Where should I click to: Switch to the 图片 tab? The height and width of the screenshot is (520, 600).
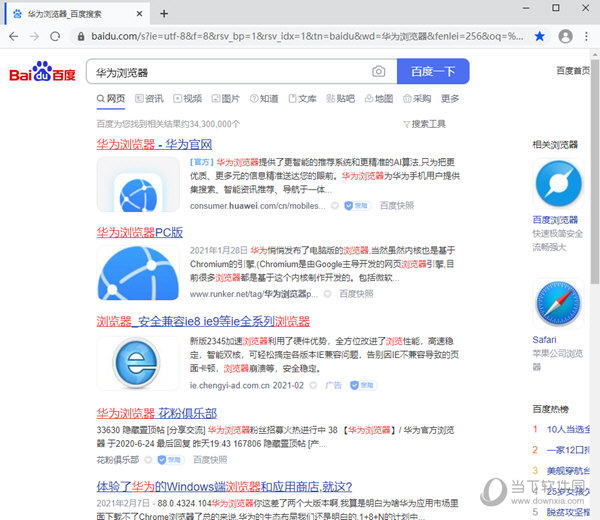click(226, 99)
